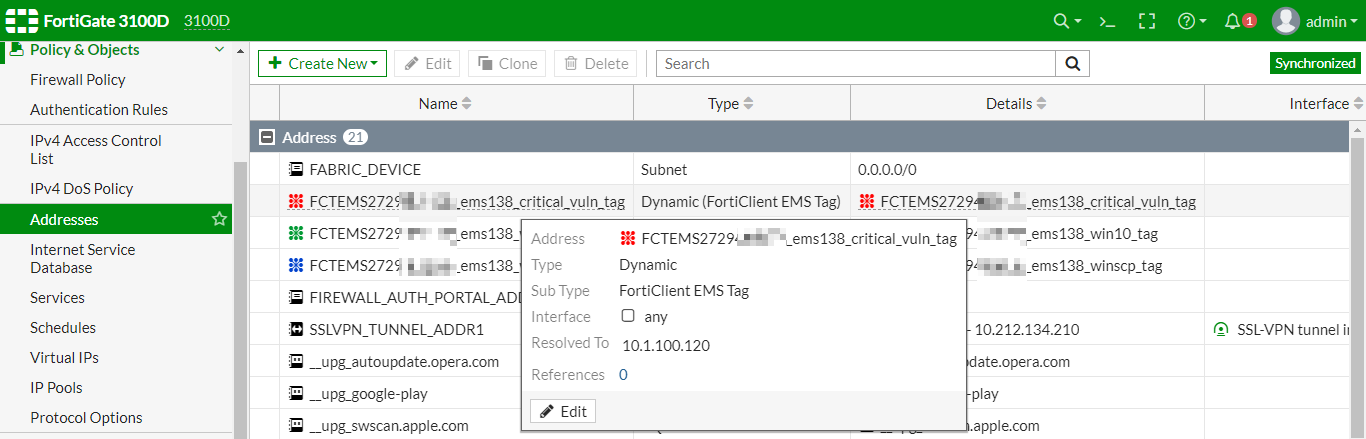Screen dimensions: 1366x439
Task: Click the red tag icon in tooltip
Action: click(628, 239)
